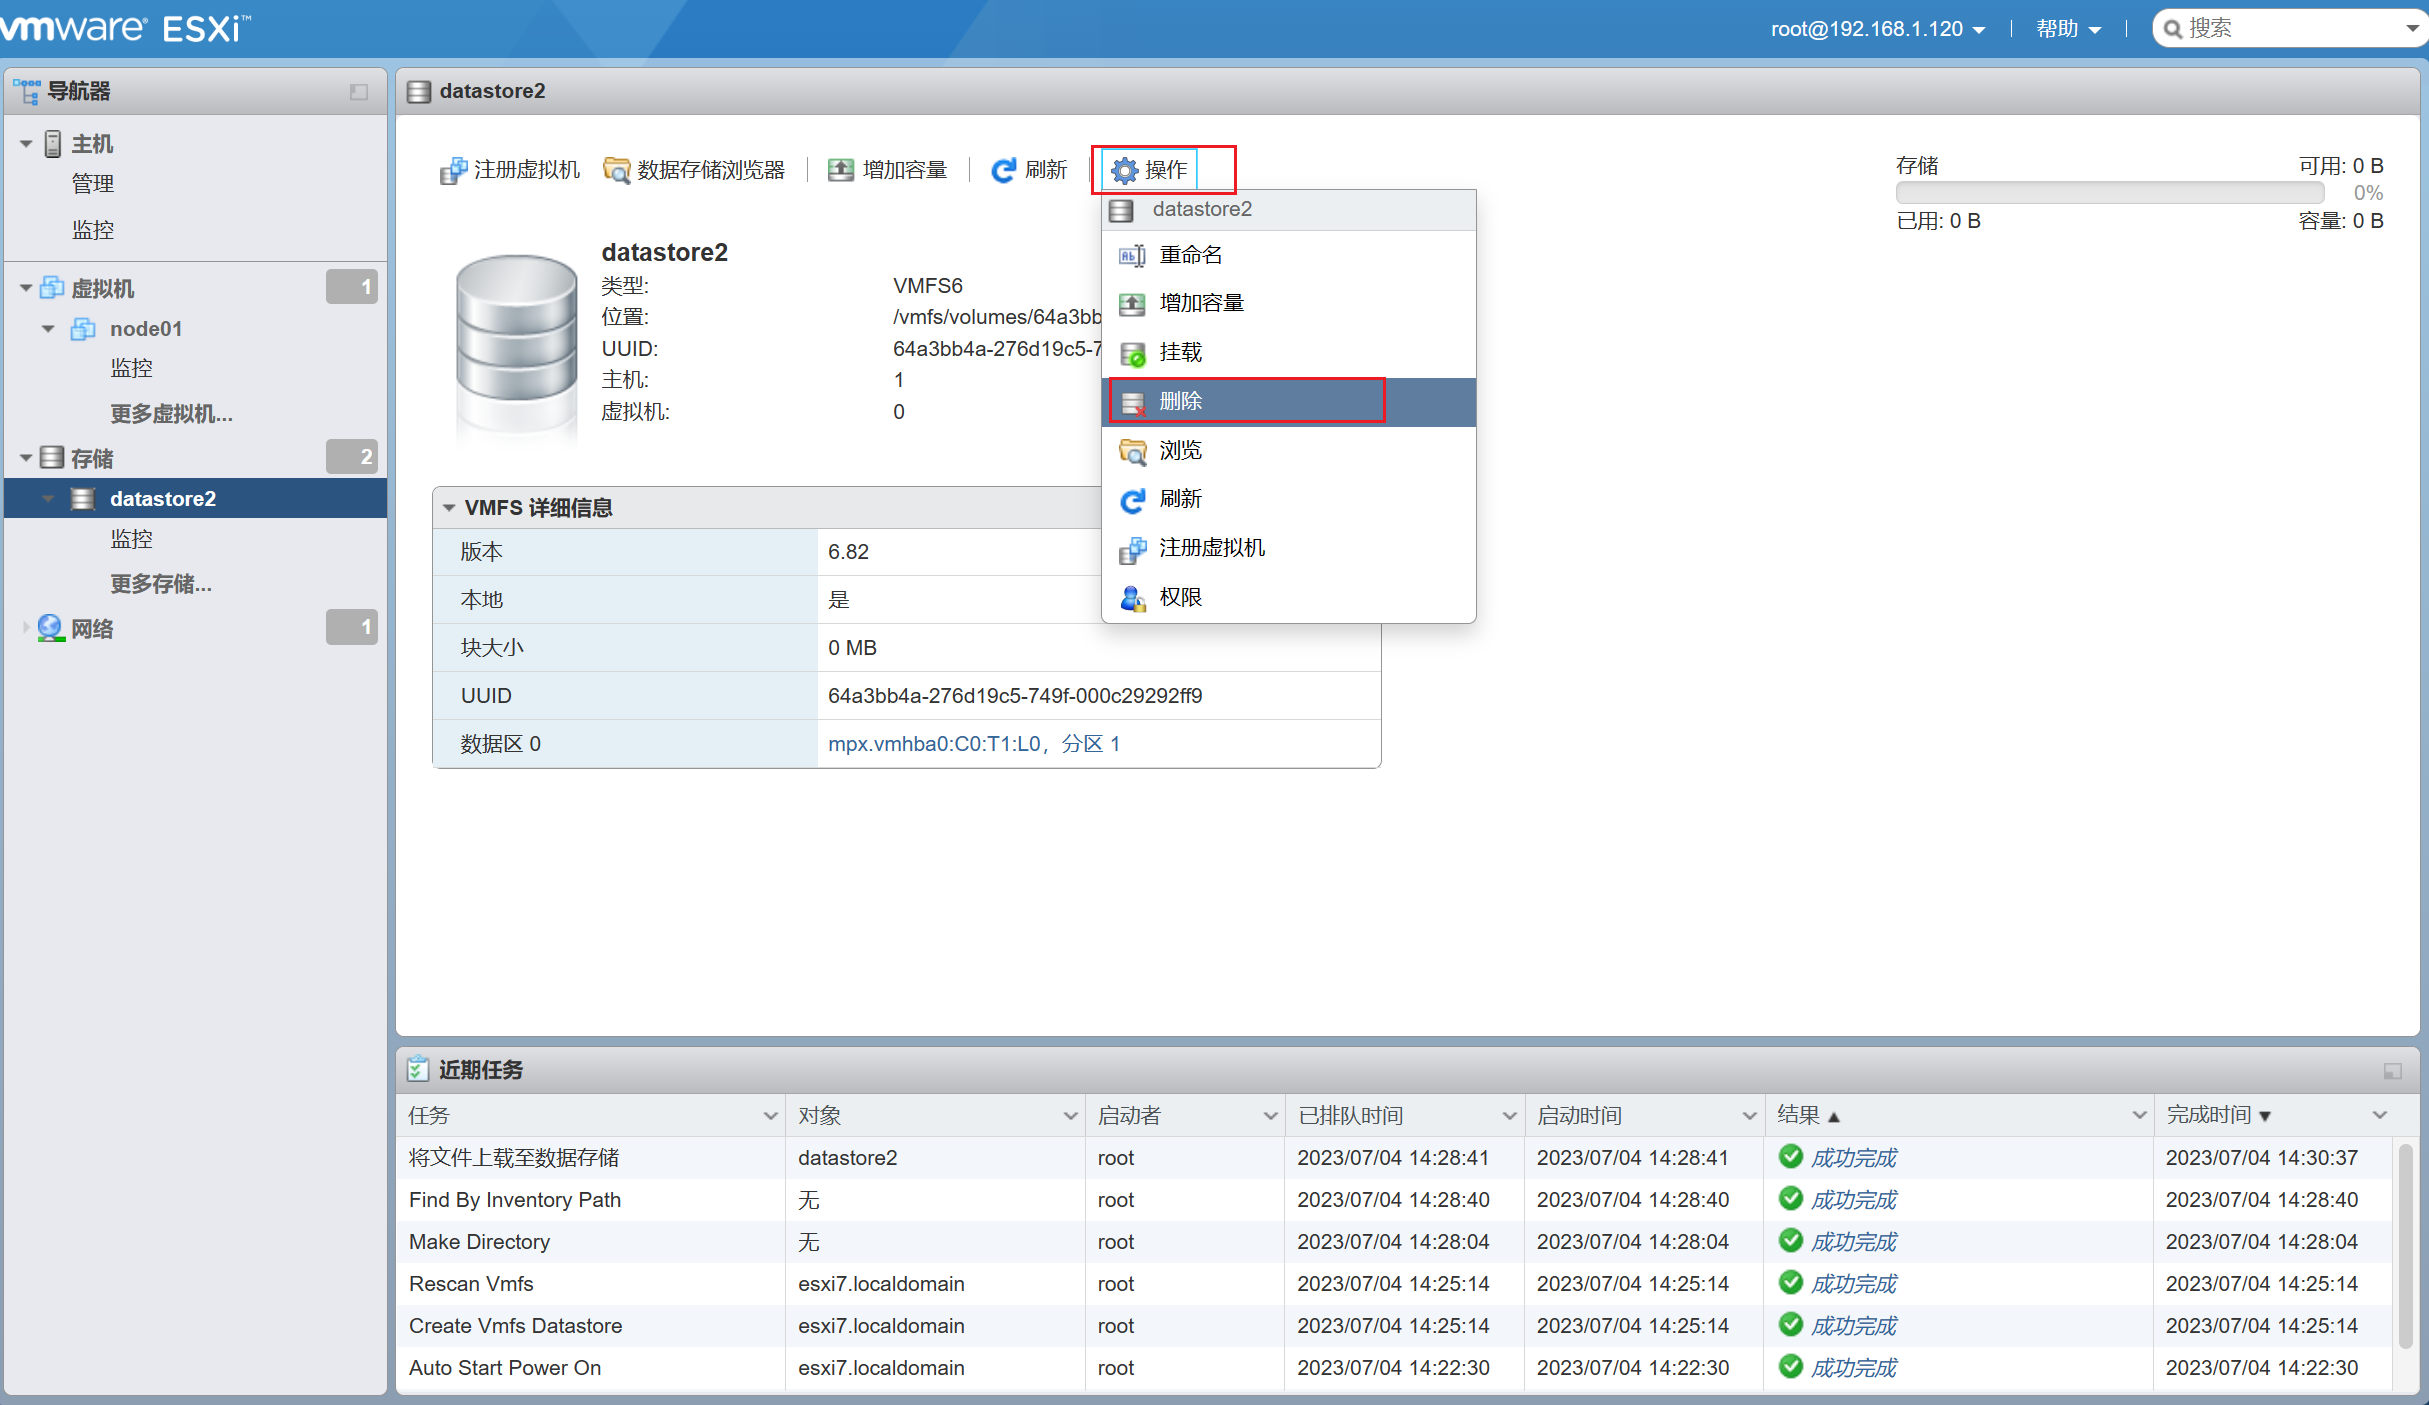Click the Auto Start Power On task
Viewport: 2429px width, 1405px height.
(x=505, y=1368)
